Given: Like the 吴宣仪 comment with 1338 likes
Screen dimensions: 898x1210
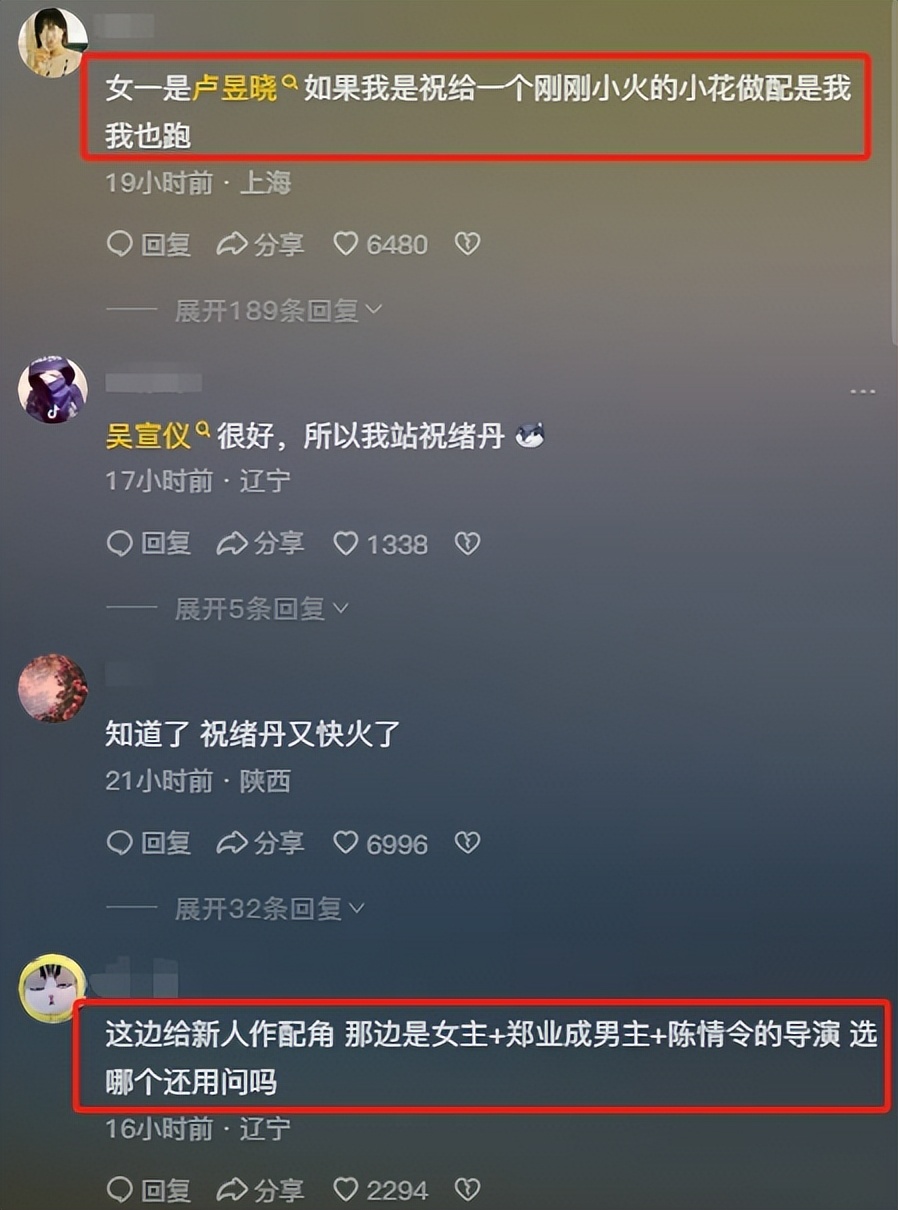Looking at the screenshot, I should (380, 544).
